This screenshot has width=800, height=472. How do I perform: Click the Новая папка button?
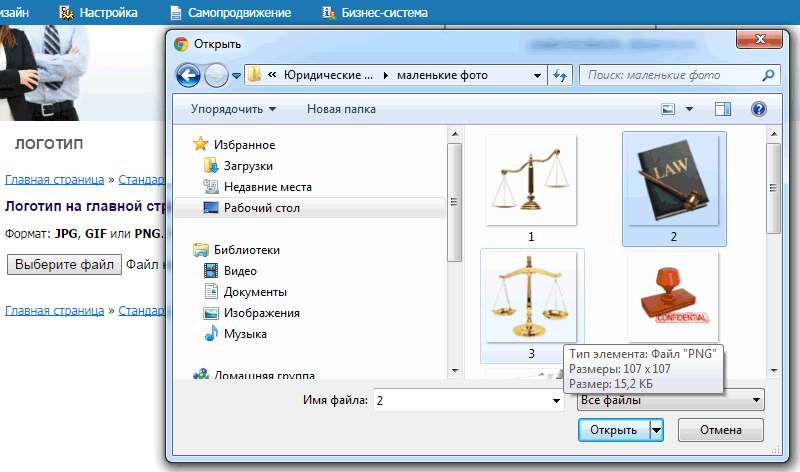coord(341,109)
